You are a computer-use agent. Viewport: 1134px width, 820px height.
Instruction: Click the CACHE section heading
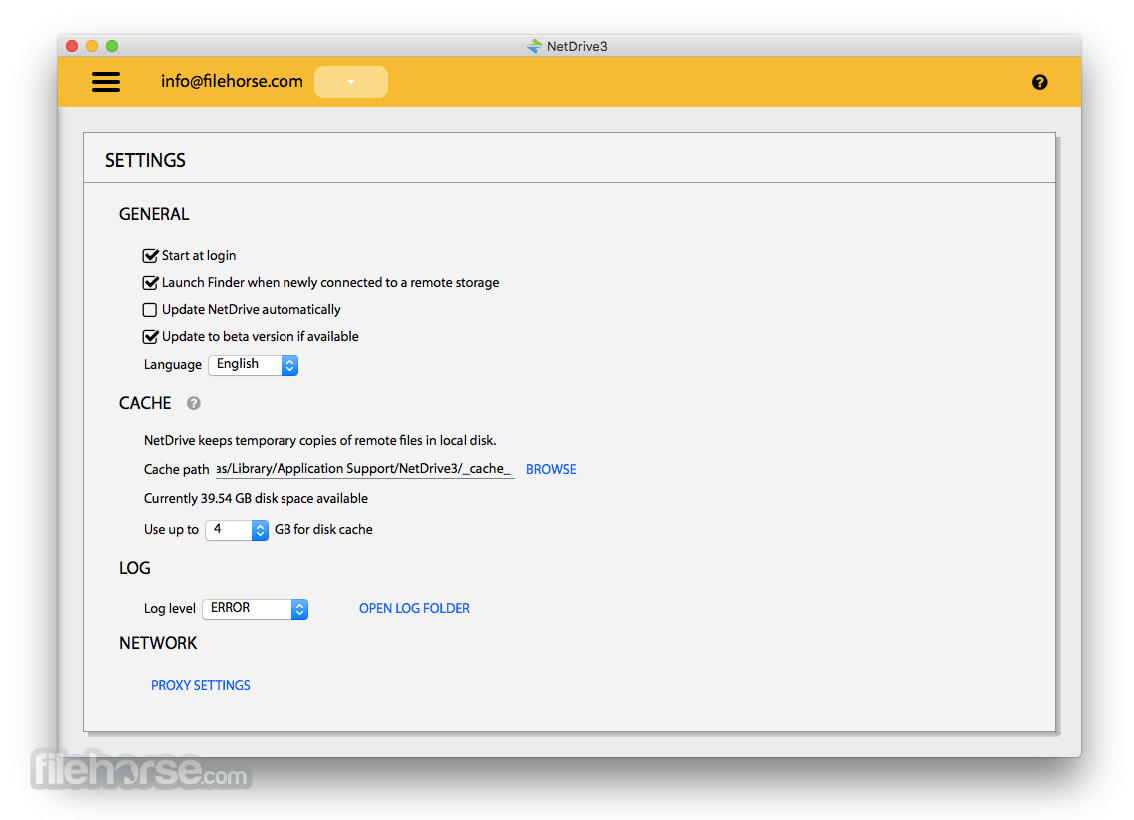pos(145,403)
